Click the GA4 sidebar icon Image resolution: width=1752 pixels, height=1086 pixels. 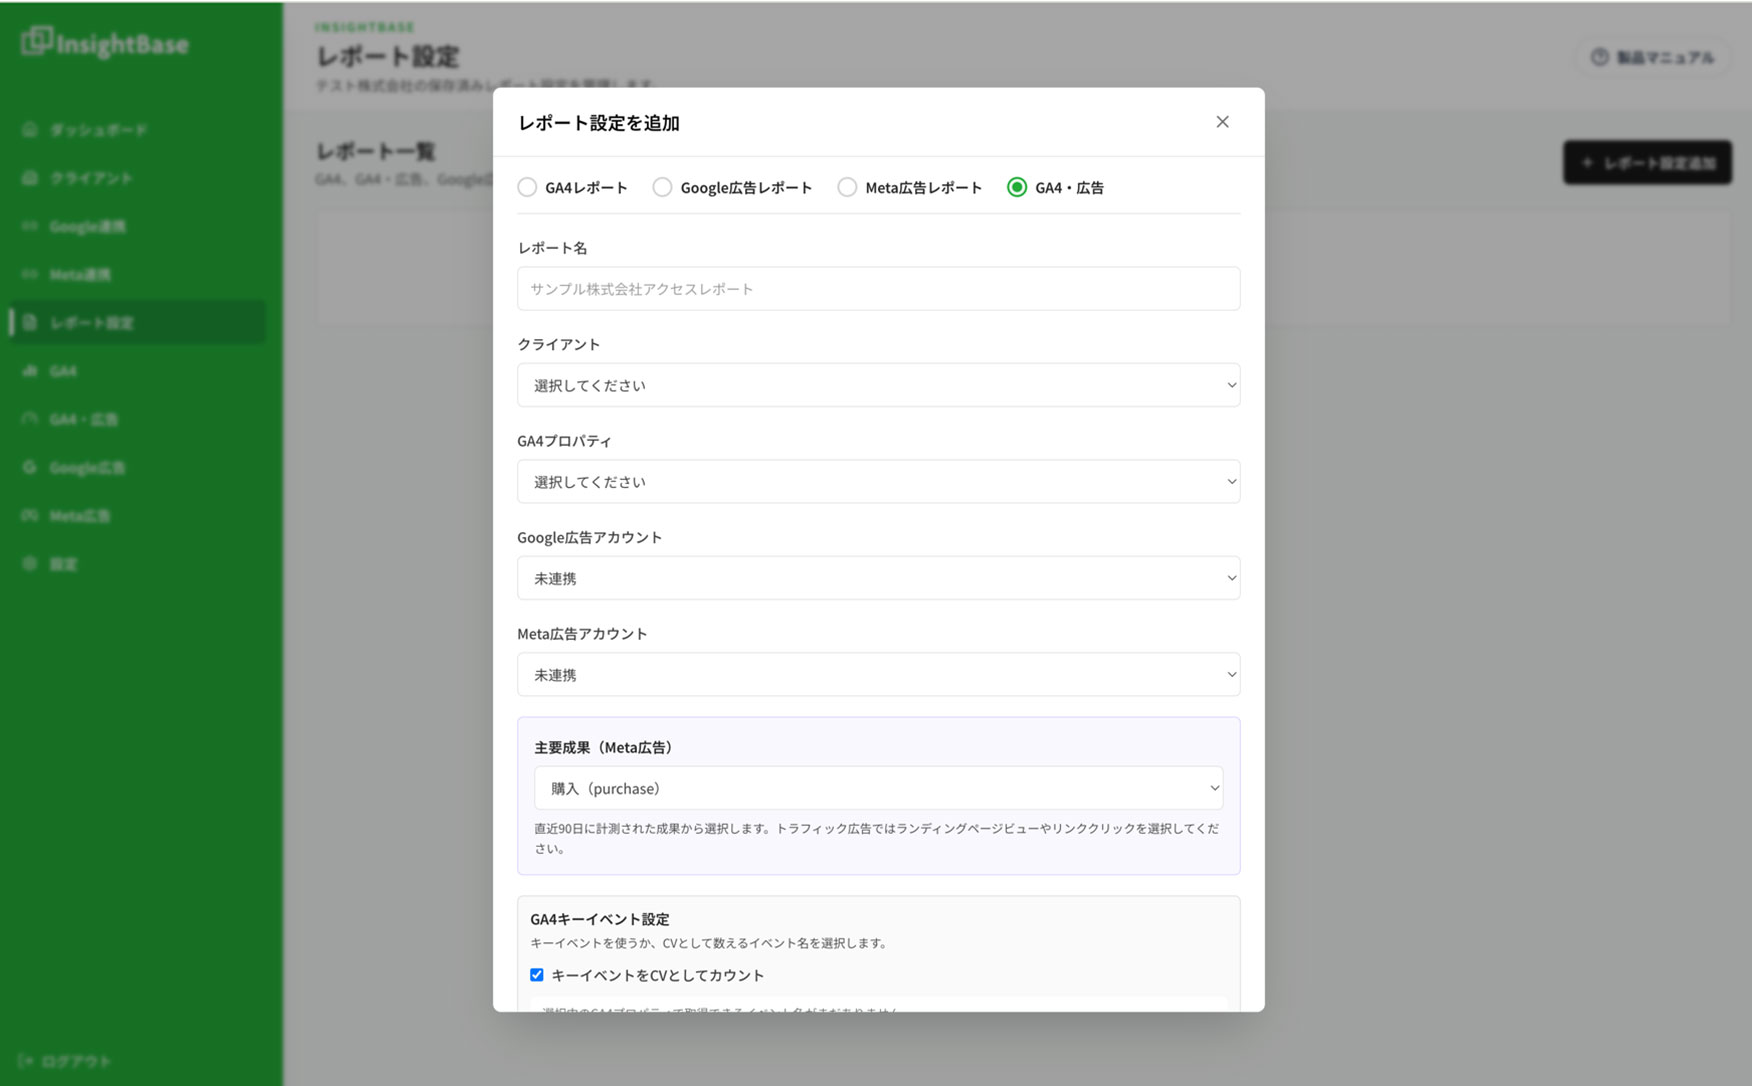click(29, 370)
